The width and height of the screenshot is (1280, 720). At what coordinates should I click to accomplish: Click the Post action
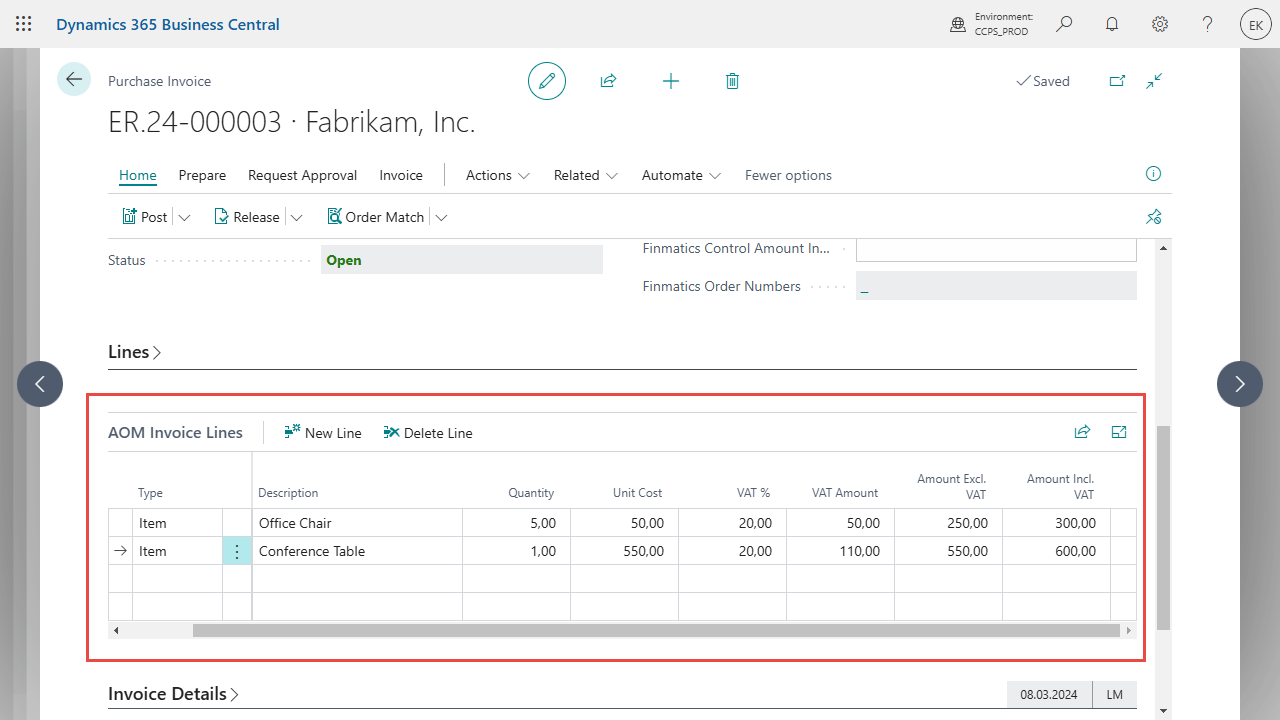click(x=145, y=217)
